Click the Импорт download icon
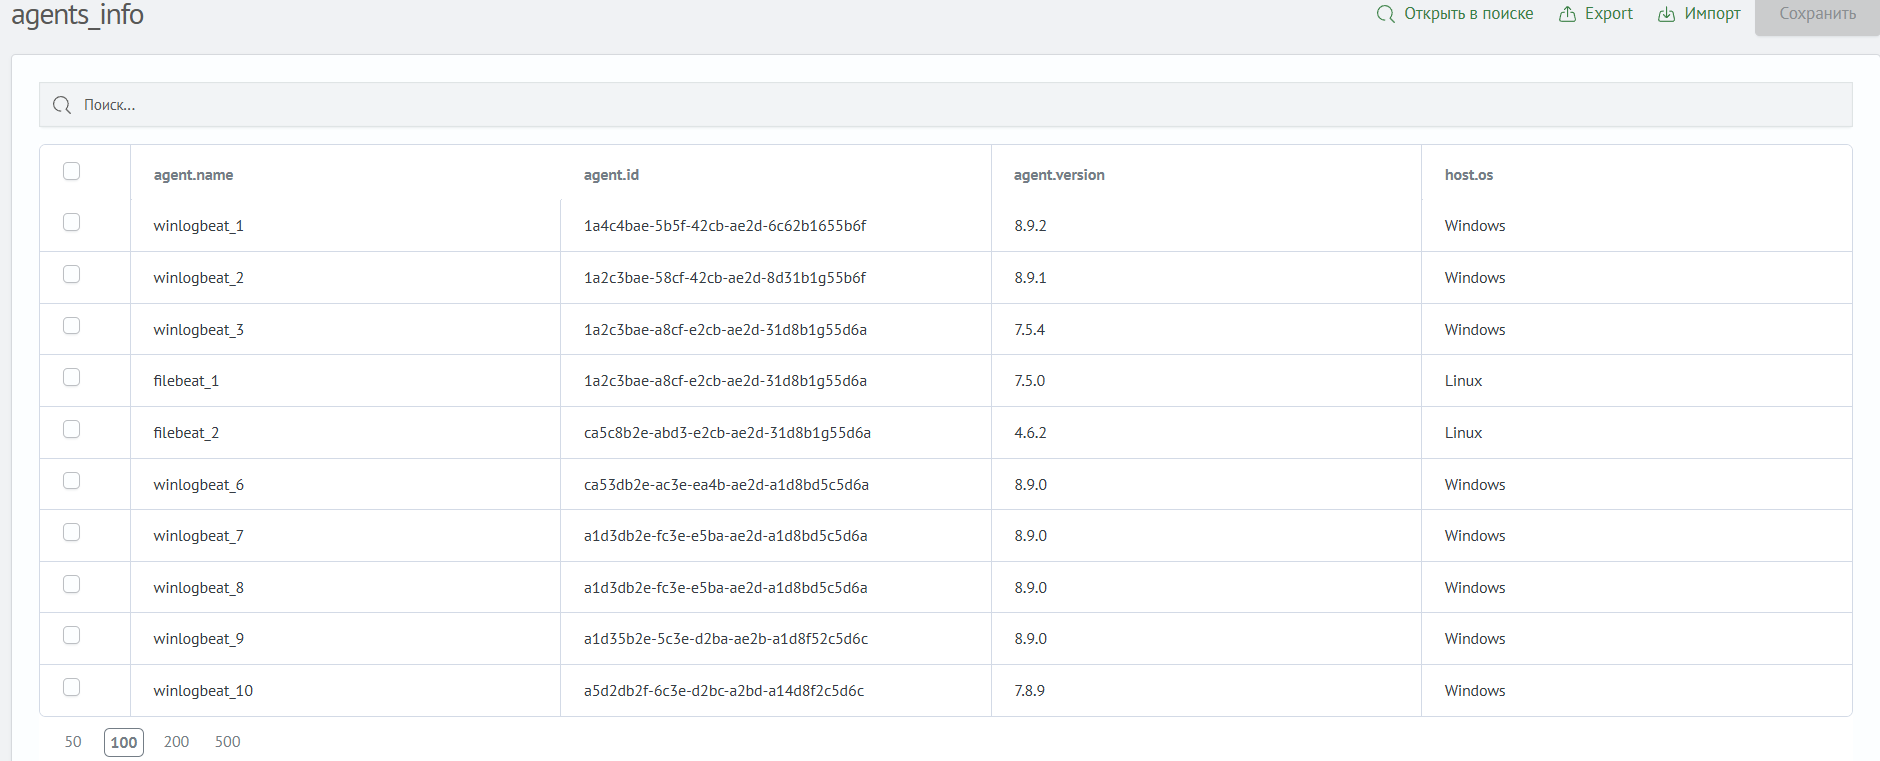This screenshot has width=1880, height=761. coord(1666,14)
